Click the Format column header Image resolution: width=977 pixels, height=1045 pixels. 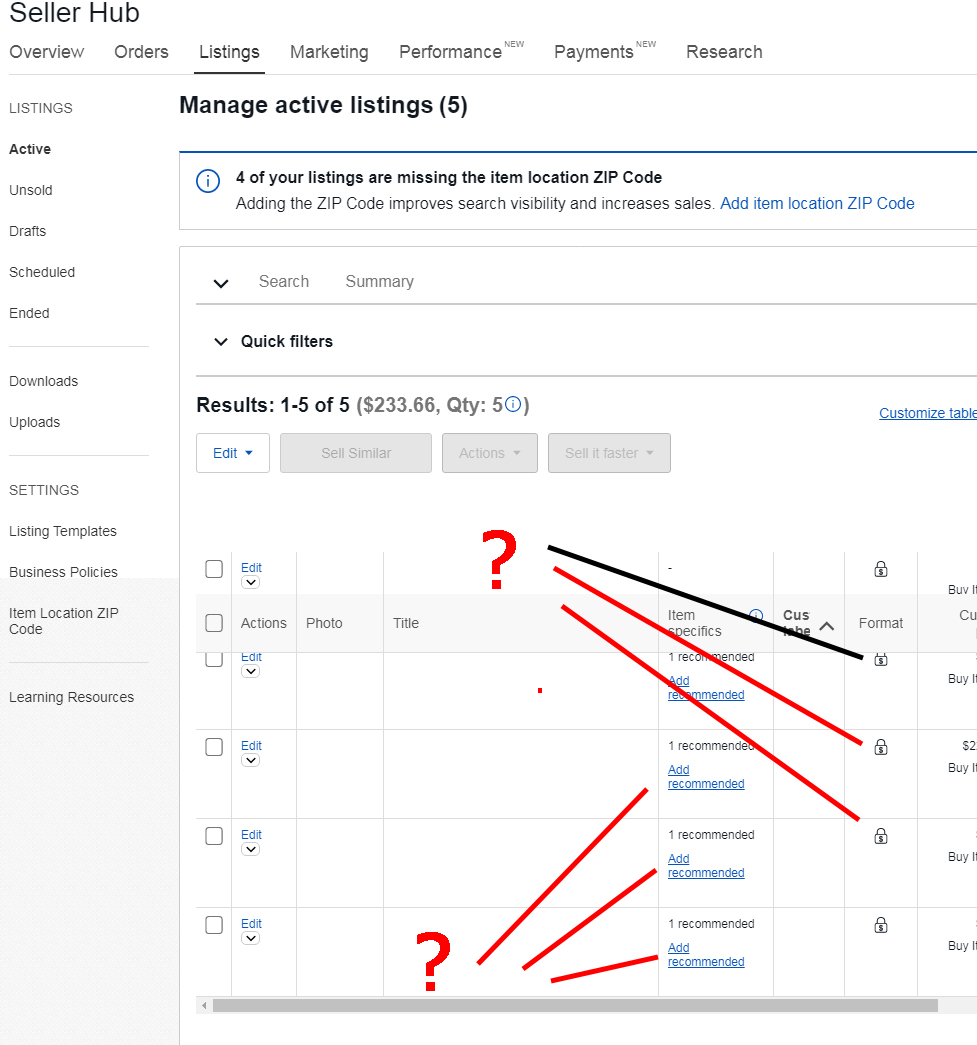click(880, 623)
